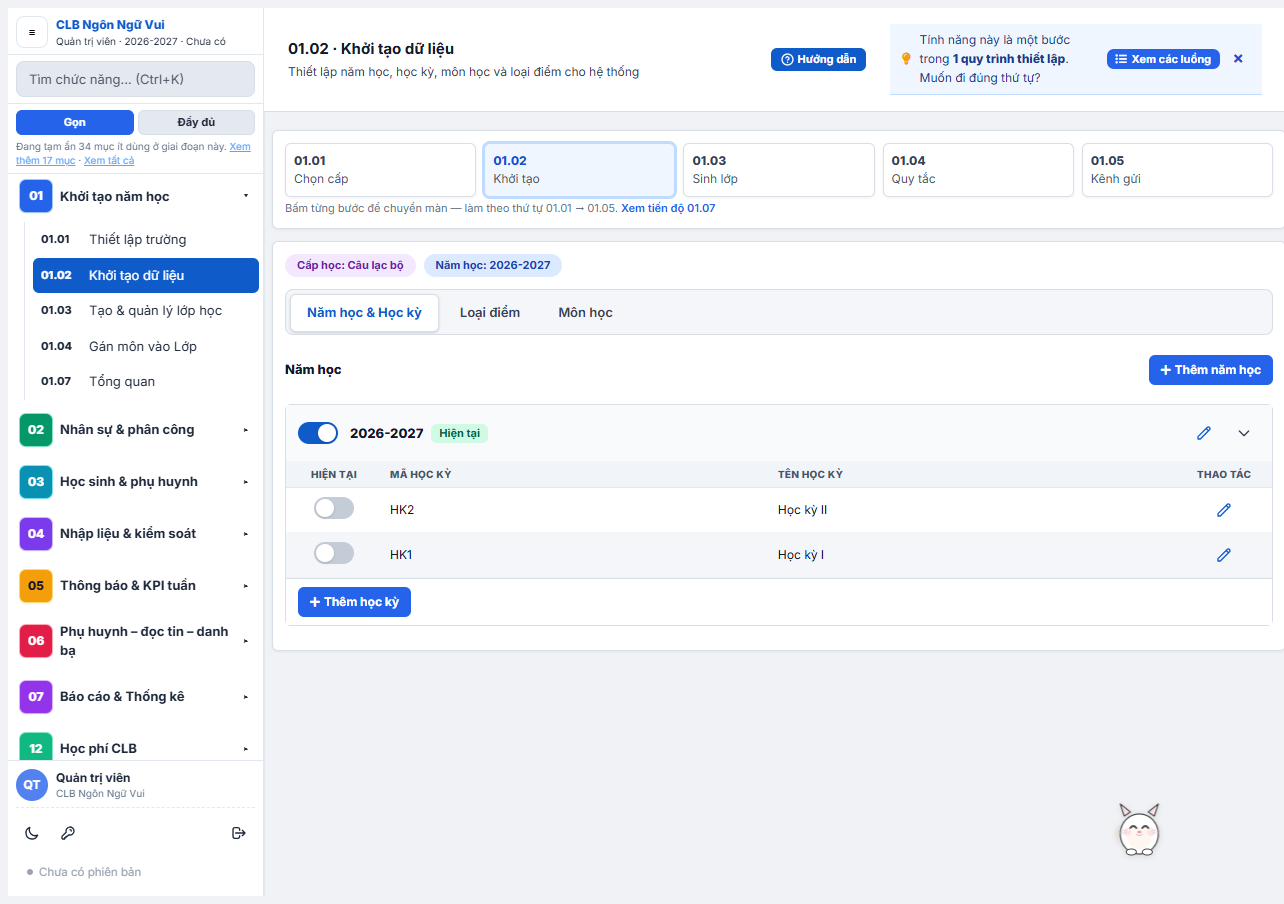This screenshot has height=904, width=1284.
Task: Click the edit pencil for HK2 row
Action: click(x=1223, y=510)
